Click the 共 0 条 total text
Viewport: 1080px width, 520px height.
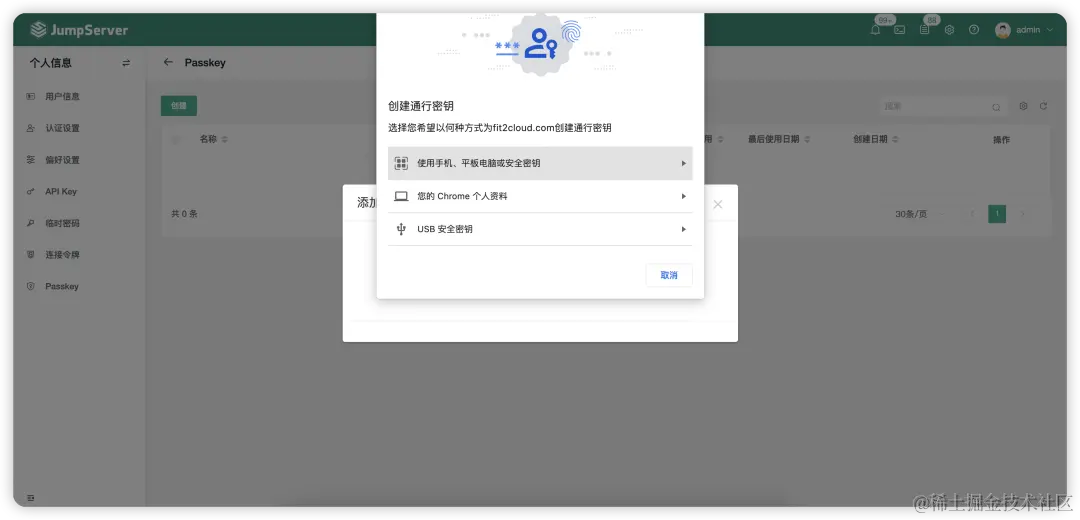(x=185, y=214)
